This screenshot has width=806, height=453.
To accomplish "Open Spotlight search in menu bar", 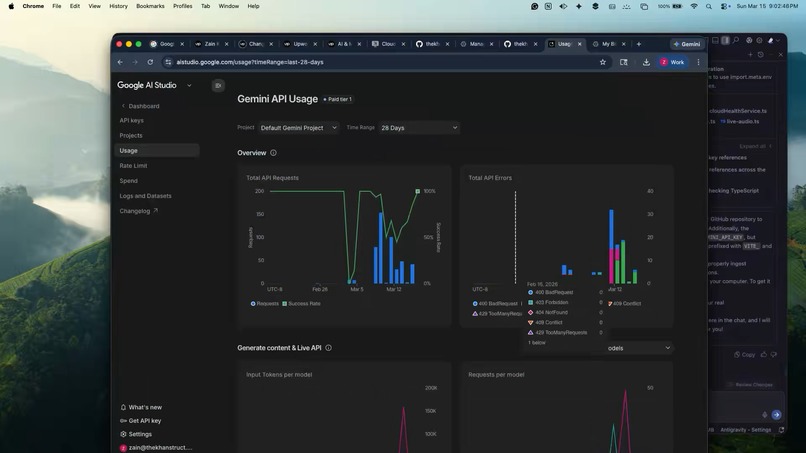I will 709,6.
